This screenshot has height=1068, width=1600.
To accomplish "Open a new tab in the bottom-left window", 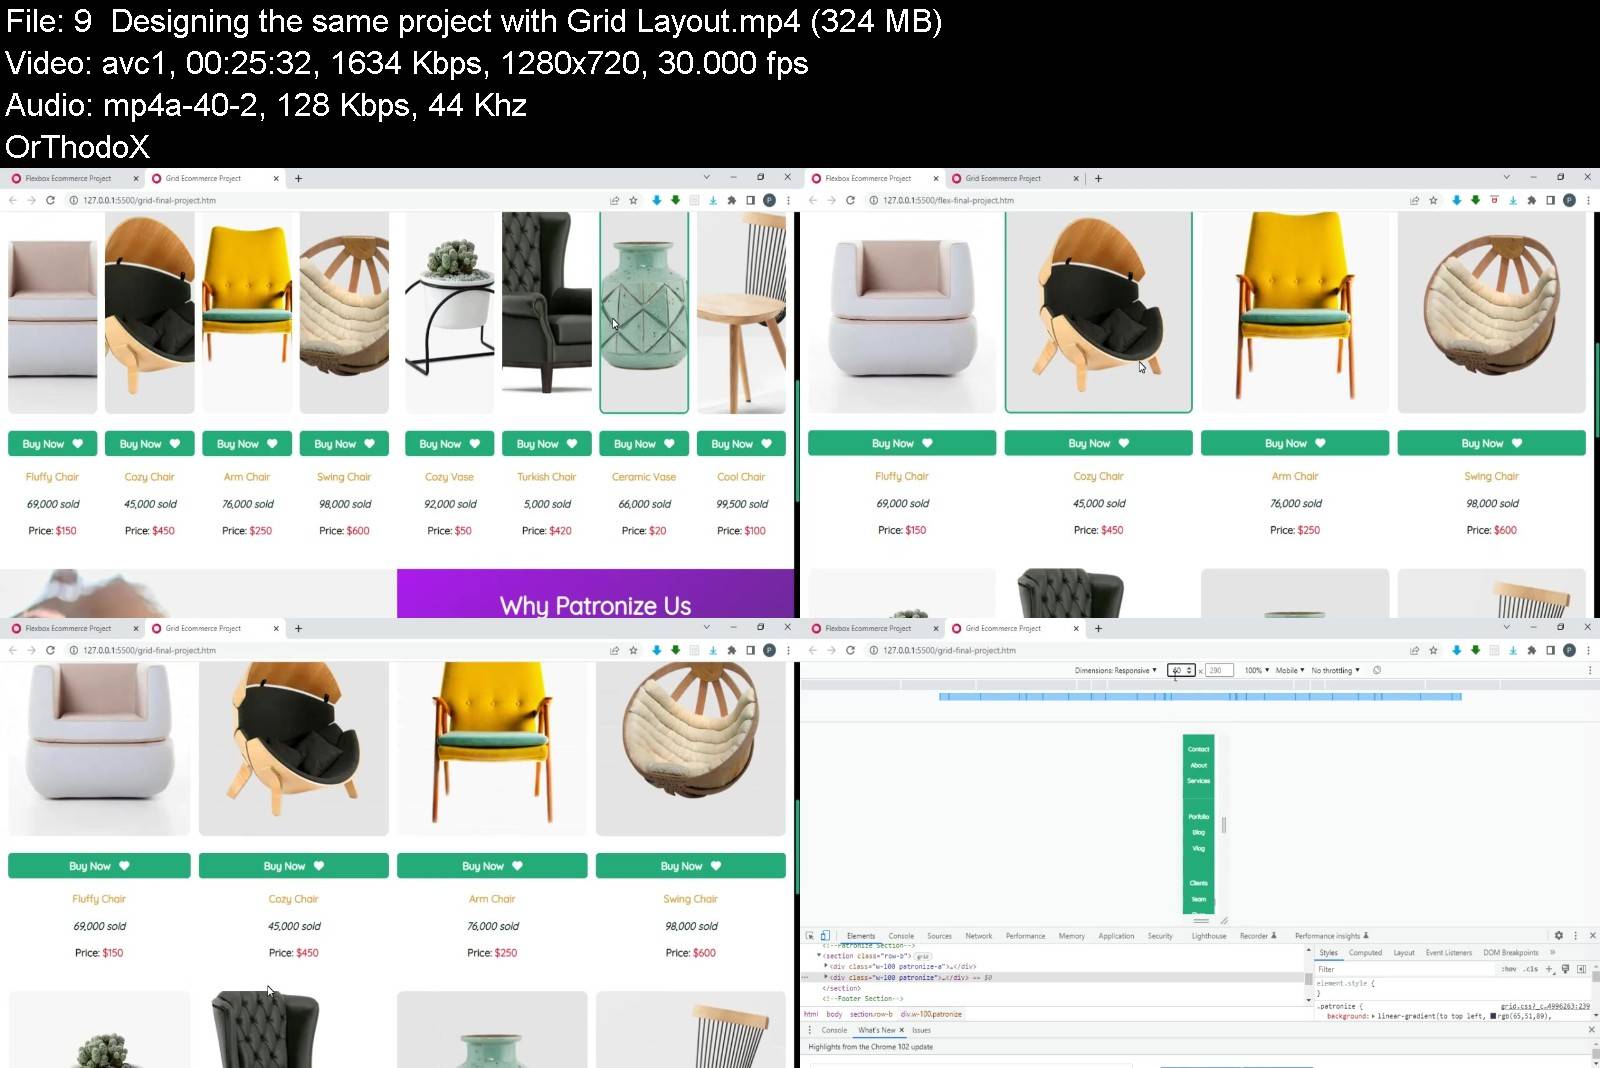I will point(298,628).
